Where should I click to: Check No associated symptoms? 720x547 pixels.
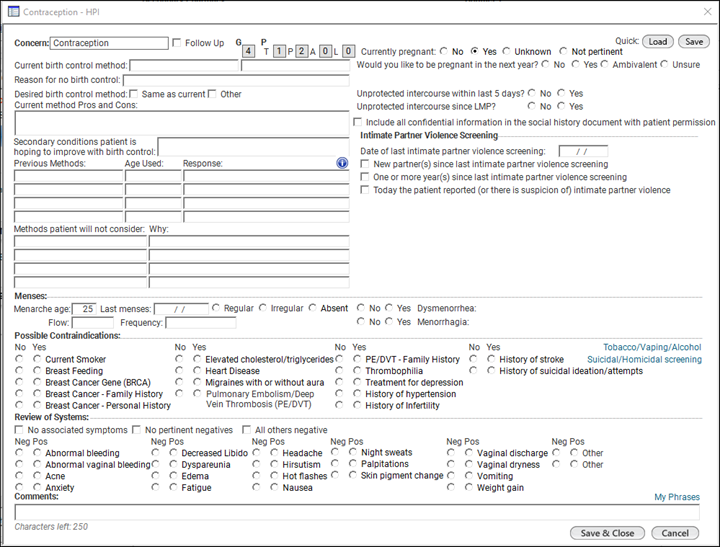(19, 430)
